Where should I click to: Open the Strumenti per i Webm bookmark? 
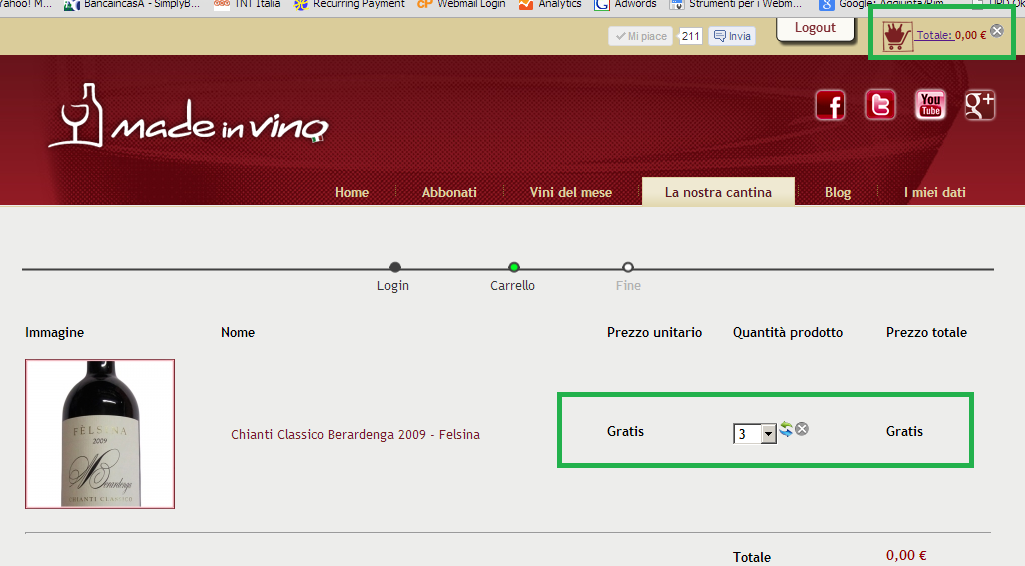(x=735, y=5)
